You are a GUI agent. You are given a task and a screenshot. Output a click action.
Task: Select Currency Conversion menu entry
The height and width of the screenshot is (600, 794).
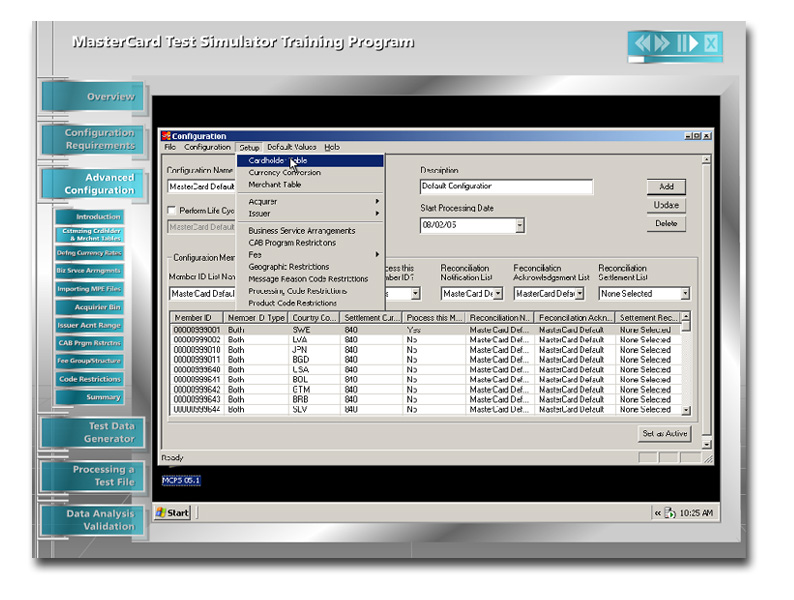[310, 173]
